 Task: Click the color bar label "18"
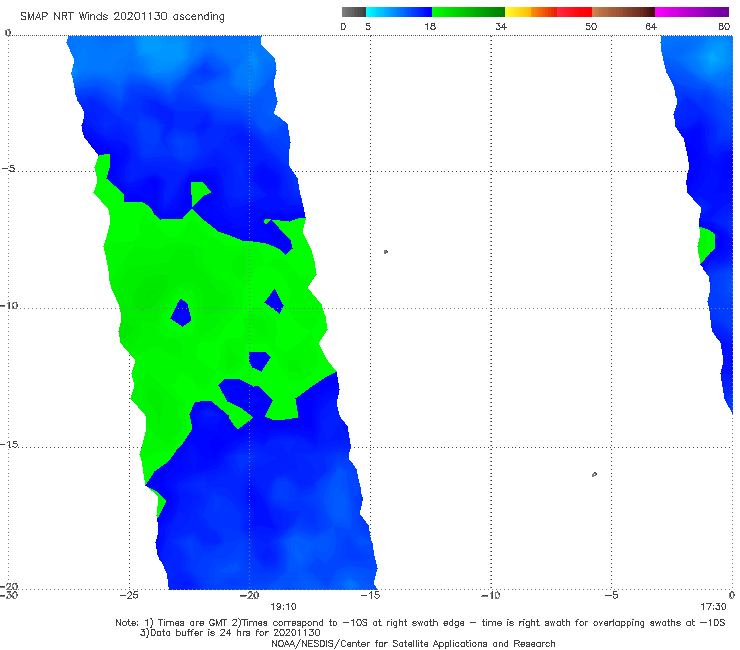click(430, 26)
